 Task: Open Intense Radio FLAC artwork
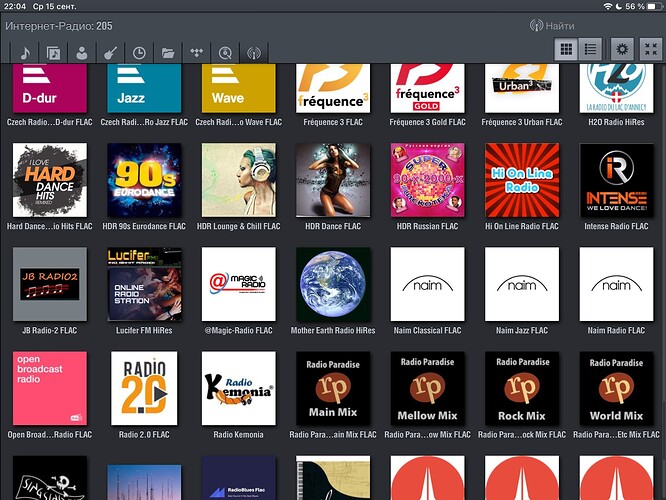pyautogui.click(x=616, y=180)
